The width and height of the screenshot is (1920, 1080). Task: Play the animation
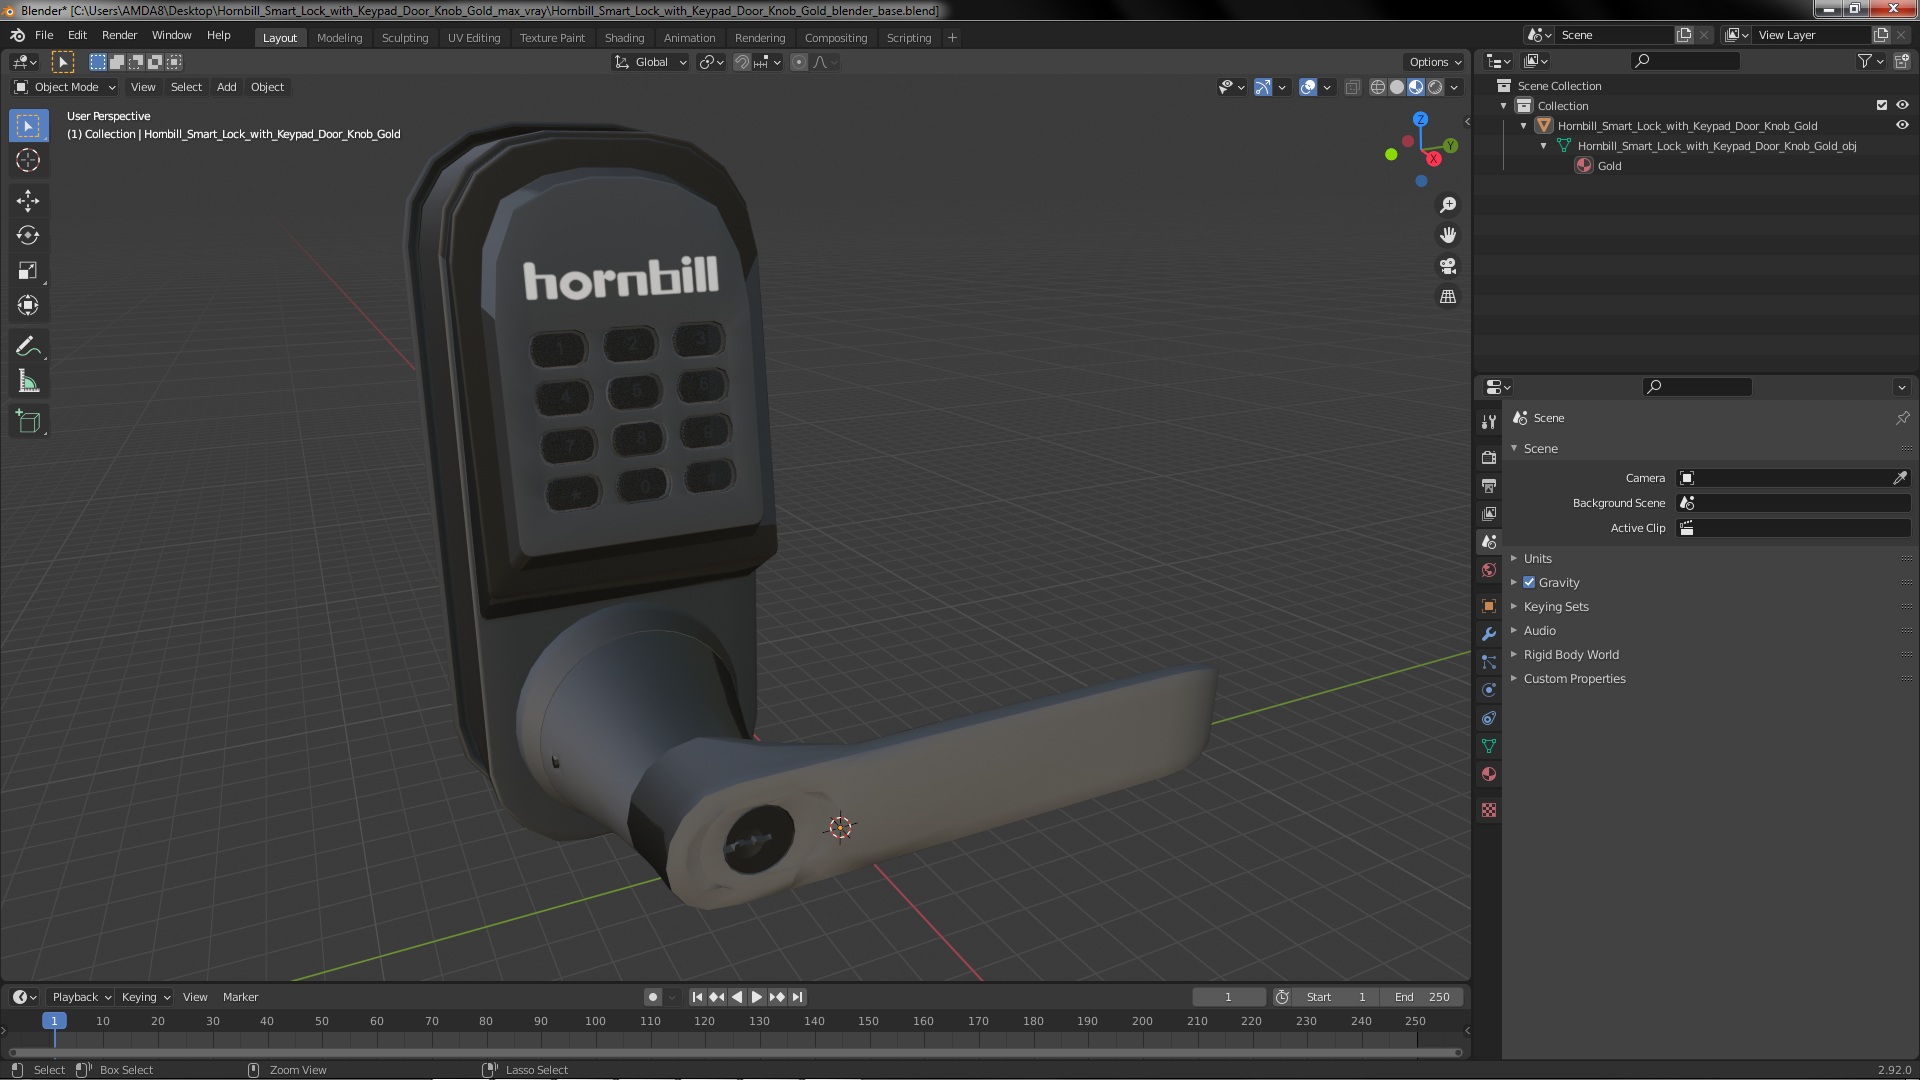[757, 997]
